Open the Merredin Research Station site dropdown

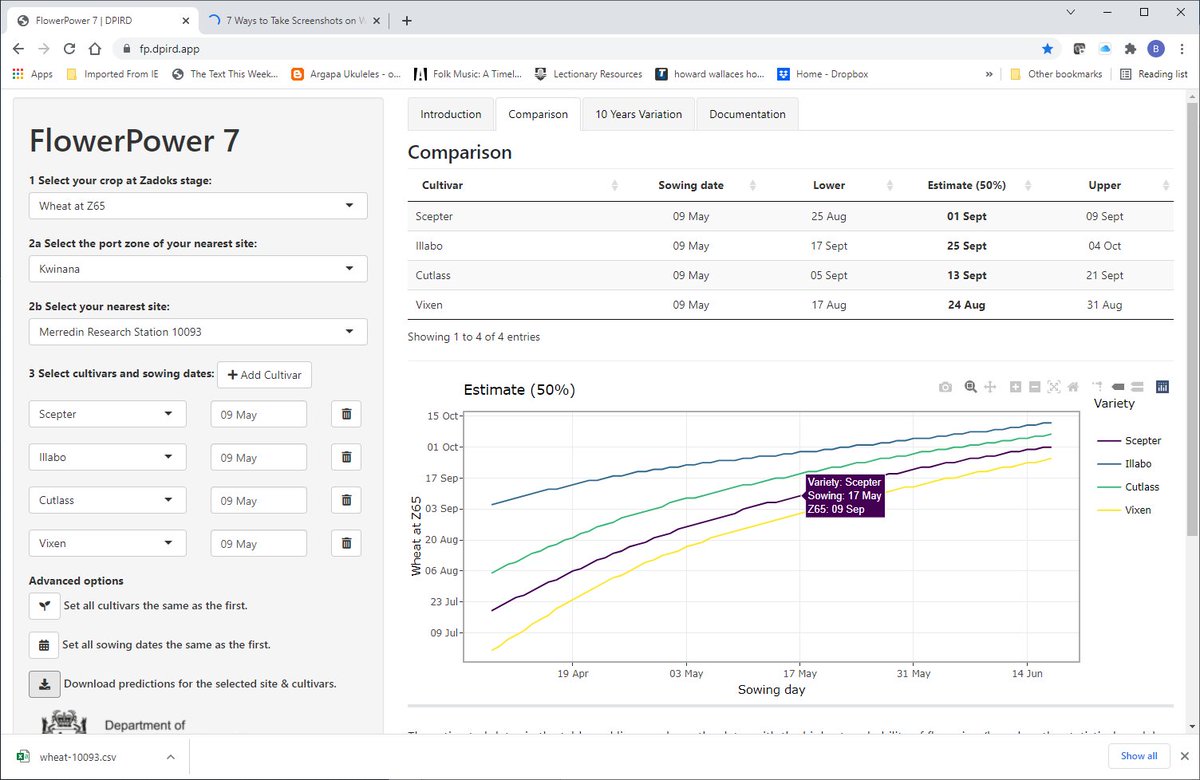pyautogui.click(x=198, y=331)
